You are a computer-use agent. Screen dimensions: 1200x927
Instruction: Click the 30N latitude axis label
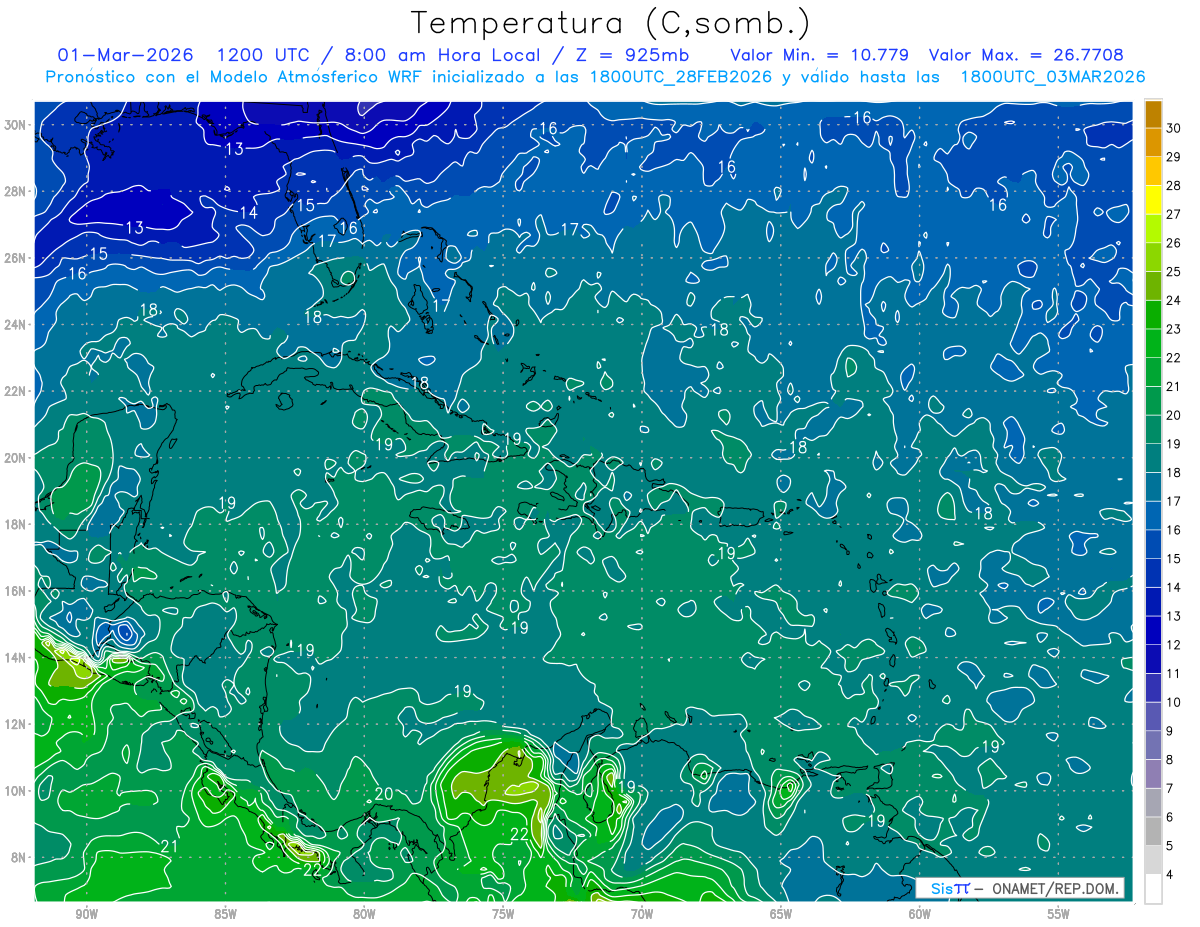click(x=17, y=125)
